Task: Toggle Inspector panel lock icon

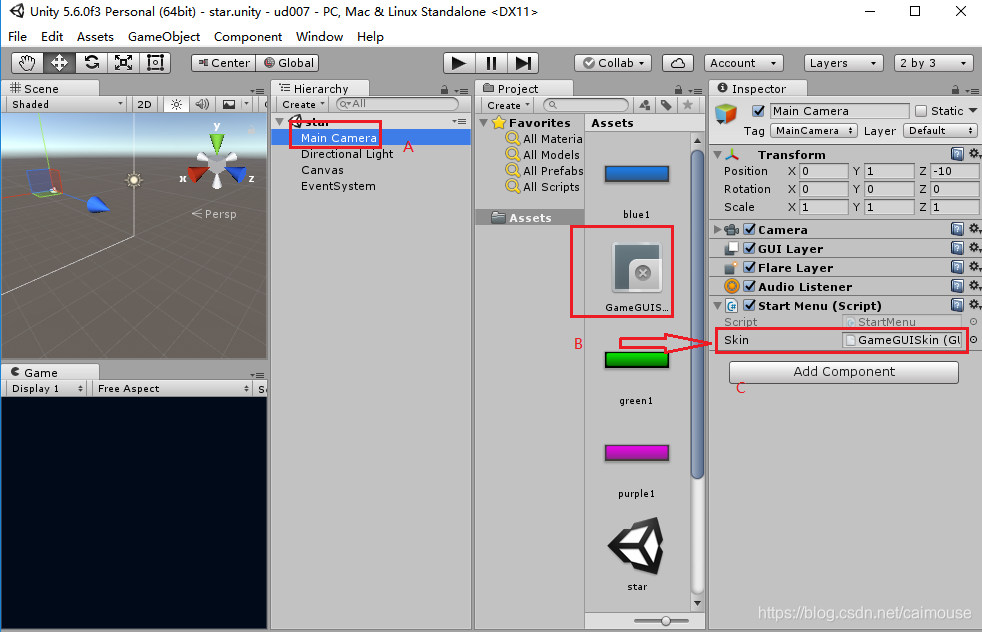Action: click(955, 90)
